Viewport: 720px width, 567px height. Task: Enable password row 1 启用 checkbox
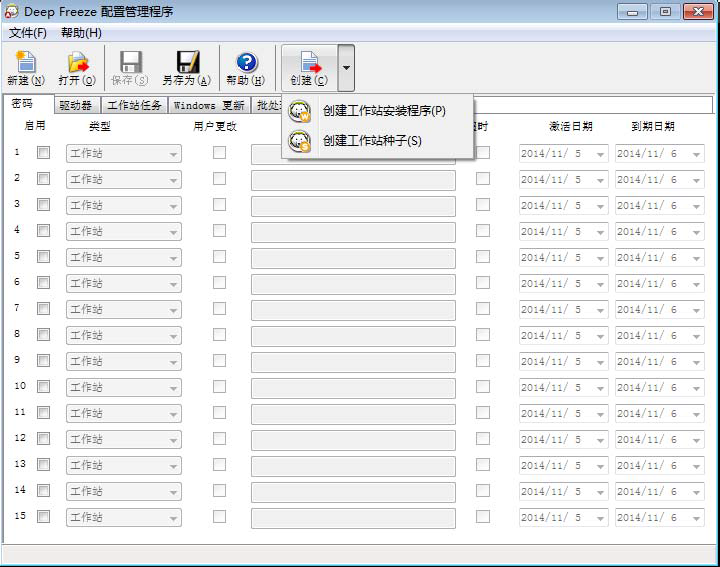[44, 152]
